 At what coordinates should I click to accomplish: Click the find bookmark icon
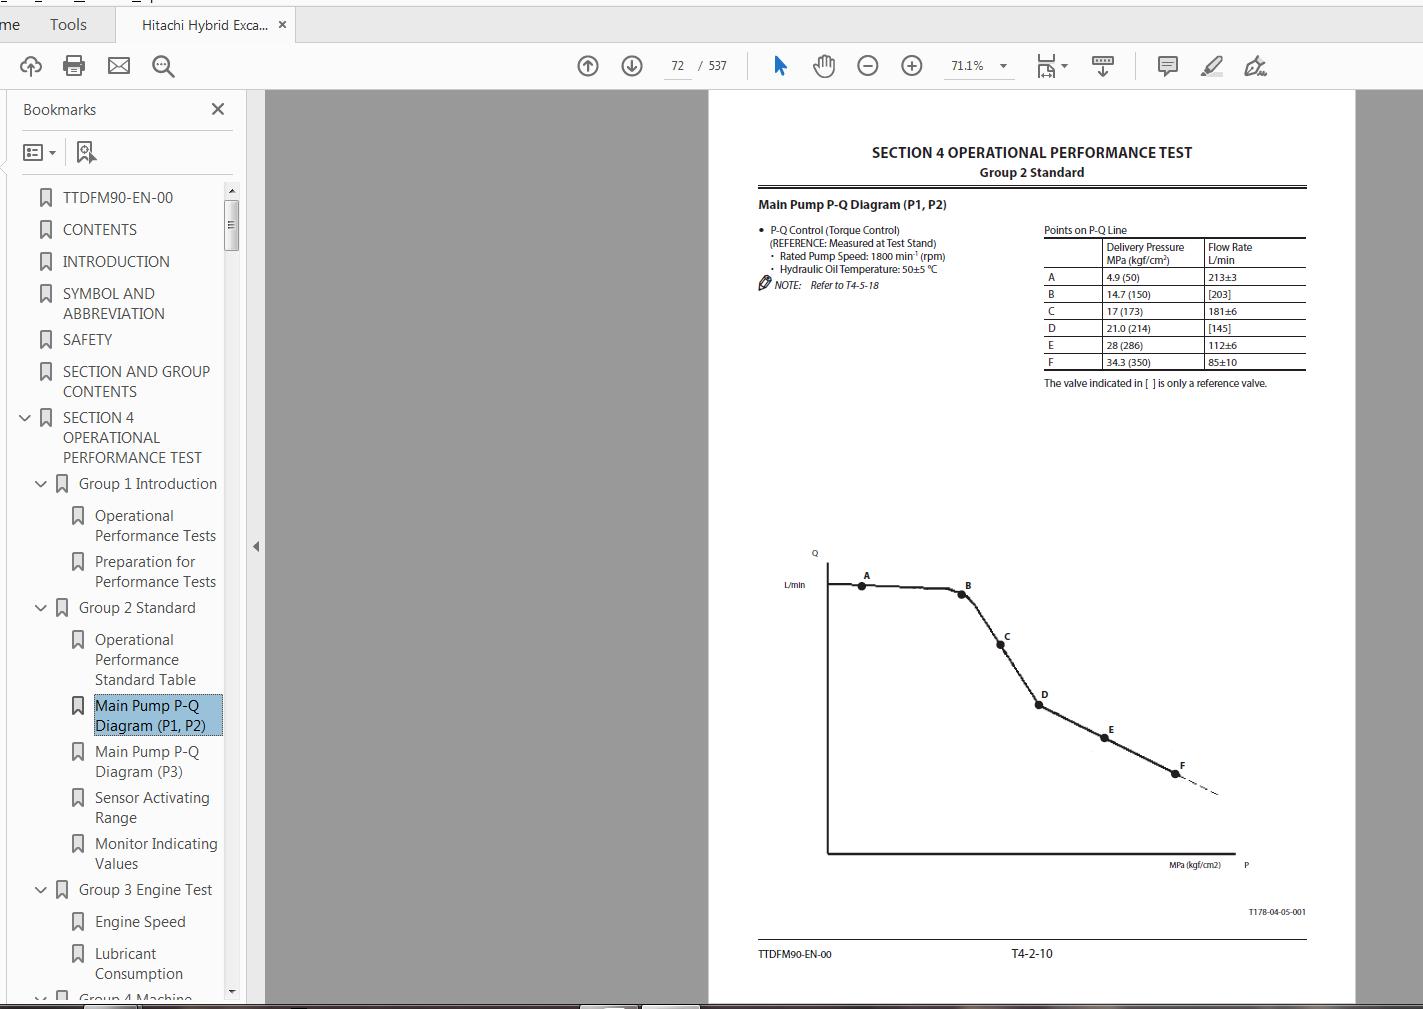tap(86, 152)
